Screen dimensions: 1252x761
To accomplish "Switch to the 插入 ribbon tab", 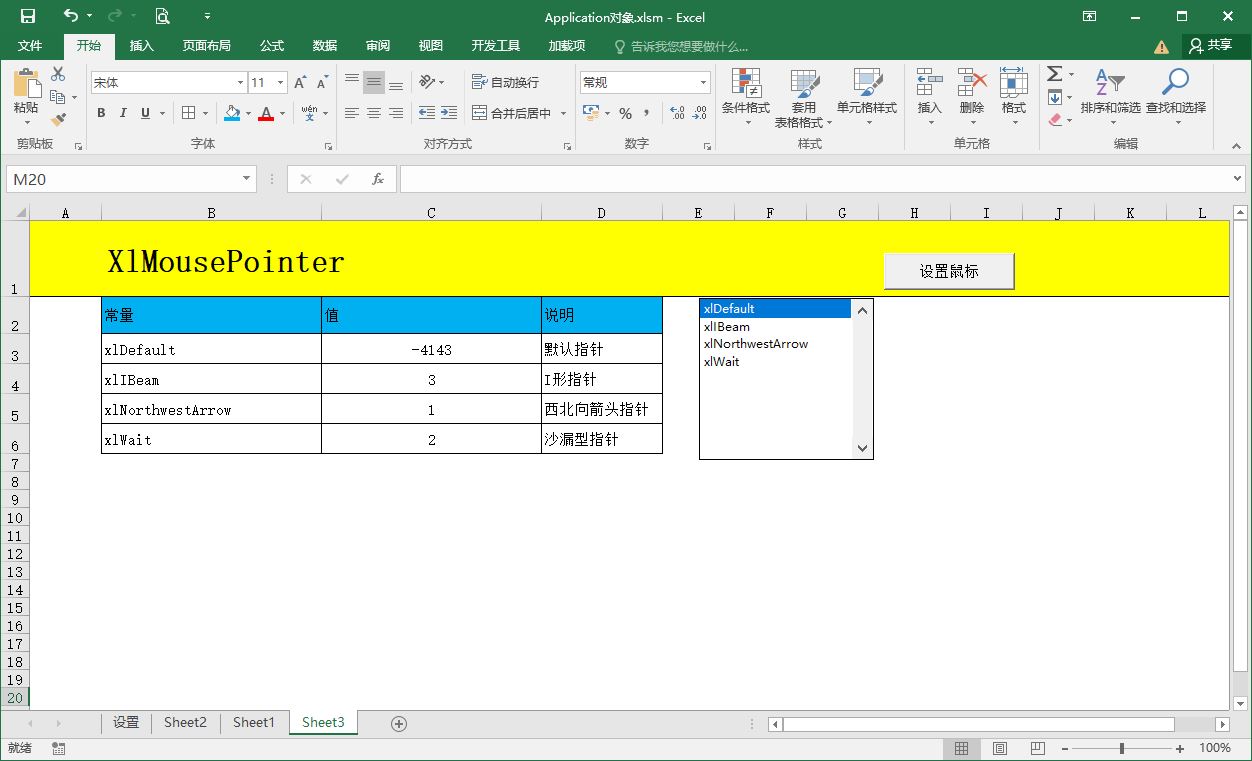I will coord(142,44).
